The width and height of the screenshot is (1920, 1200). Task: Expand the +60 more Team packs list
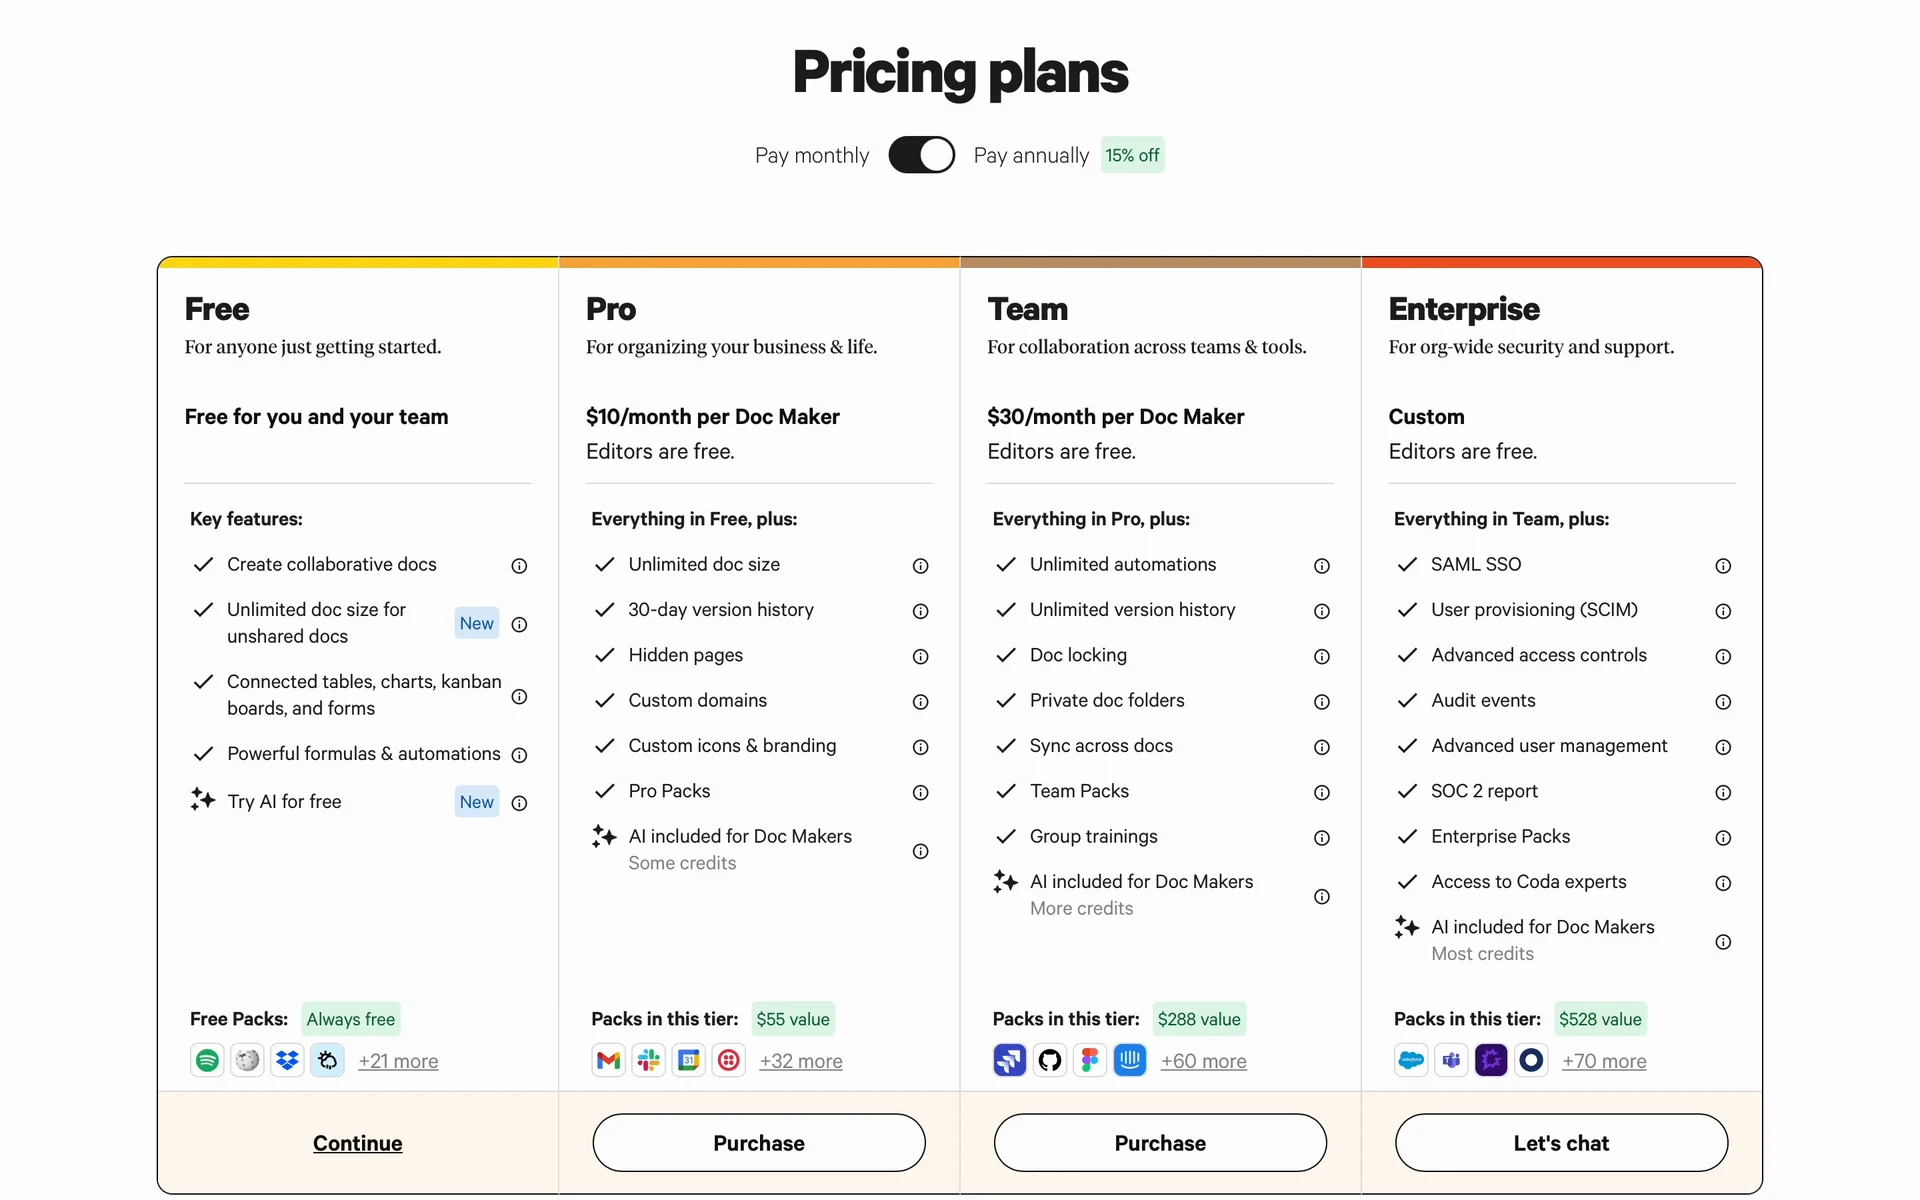pyautogui.click(x=1203, y=1061)
